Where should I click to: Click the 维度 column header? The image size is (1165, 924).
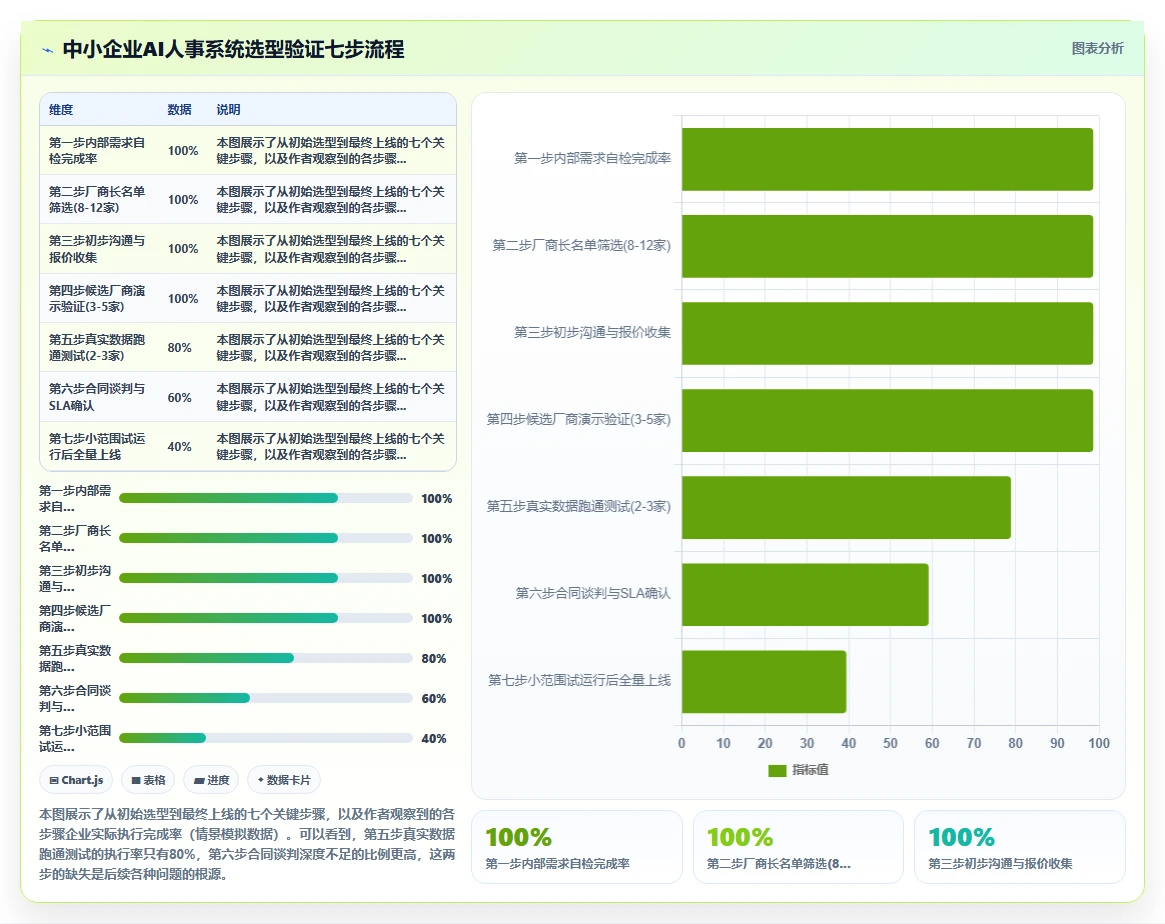click(61, 109)
